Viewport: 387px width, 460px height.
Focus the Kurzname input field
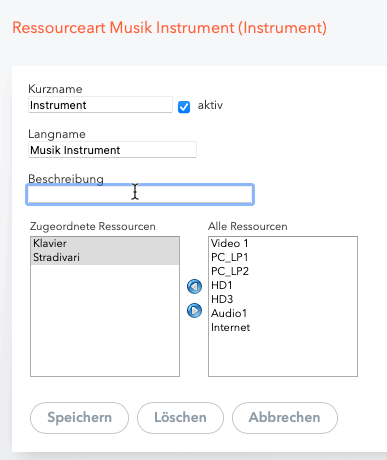click(100, 105)
